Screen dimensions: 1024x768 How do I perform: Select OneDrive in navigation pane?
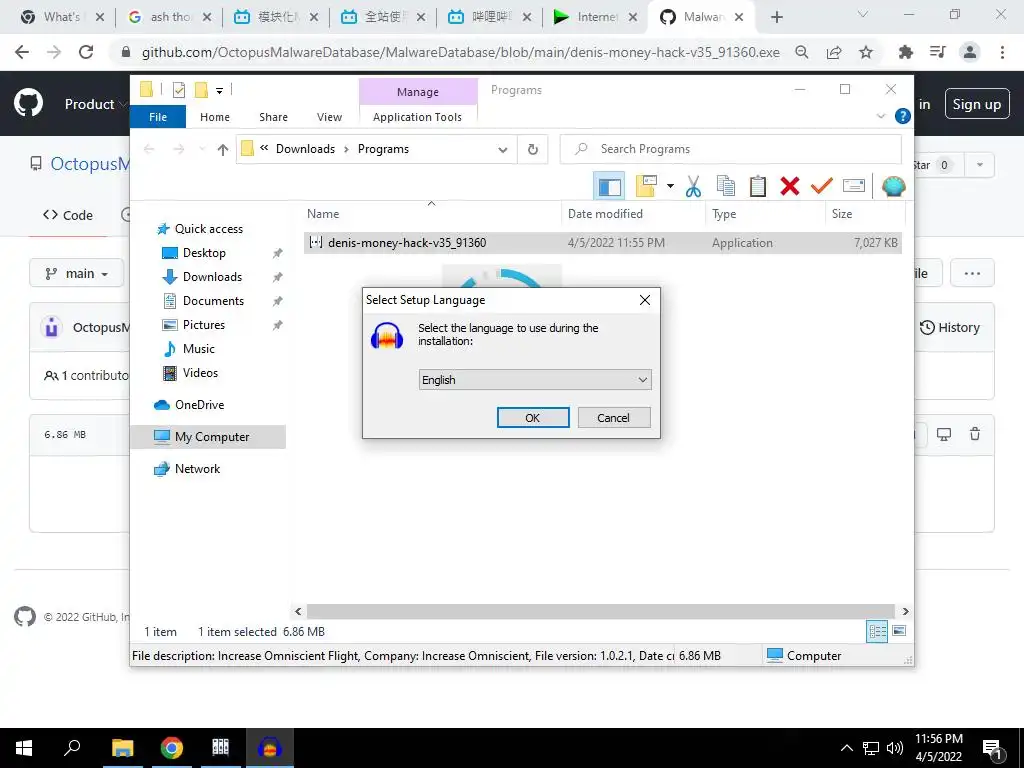(199, 405)
